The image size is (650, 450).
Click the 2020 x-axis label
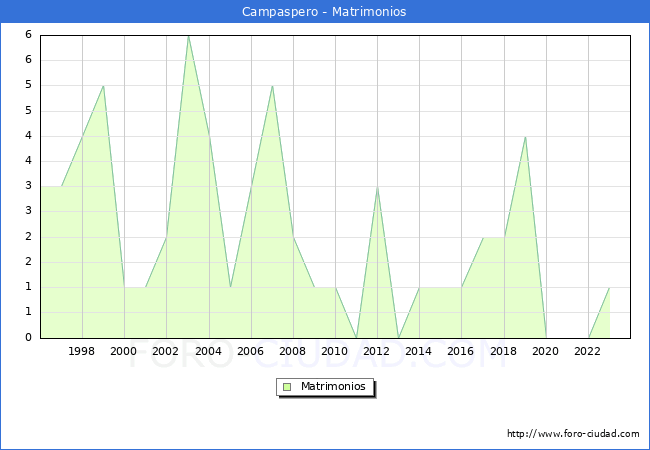coord(546,351)
